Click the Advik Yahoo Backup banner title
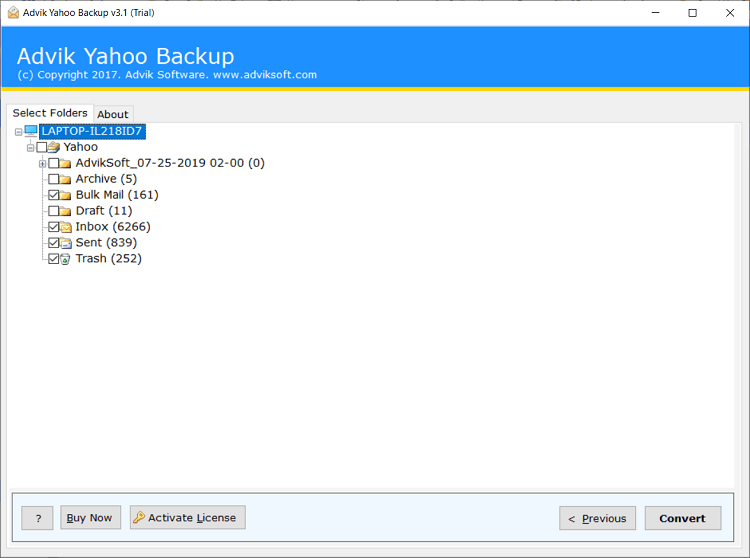 point(126,56)
